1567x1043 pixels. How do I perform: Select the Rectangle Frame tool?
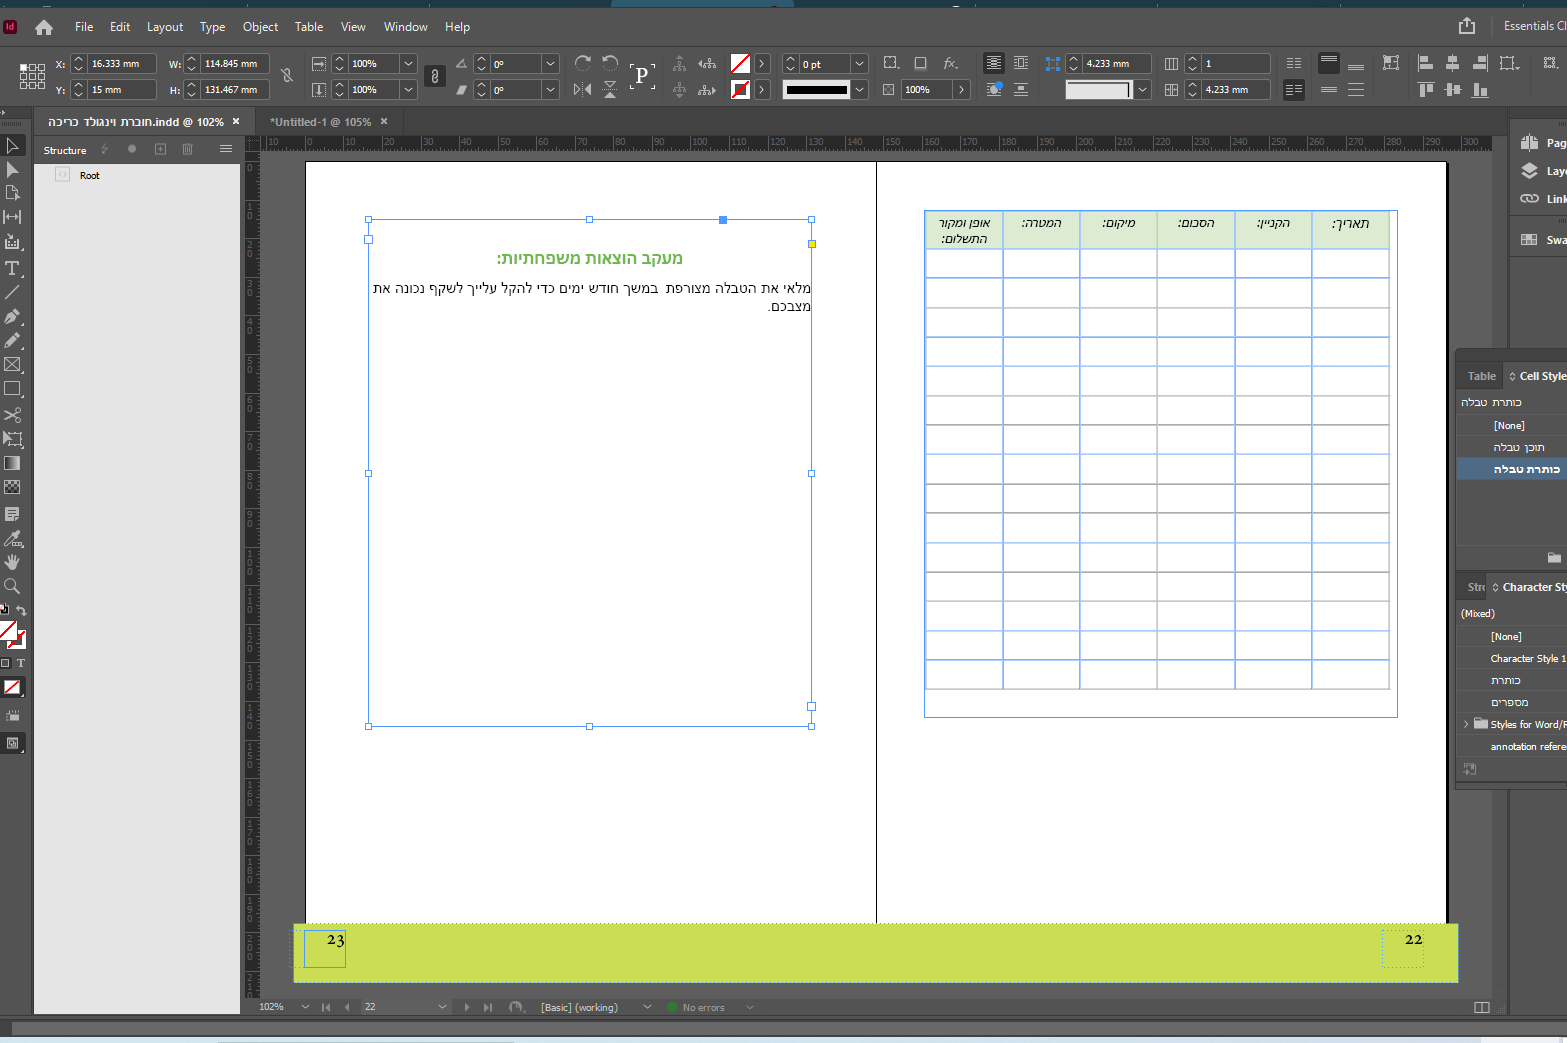point(12,365)
